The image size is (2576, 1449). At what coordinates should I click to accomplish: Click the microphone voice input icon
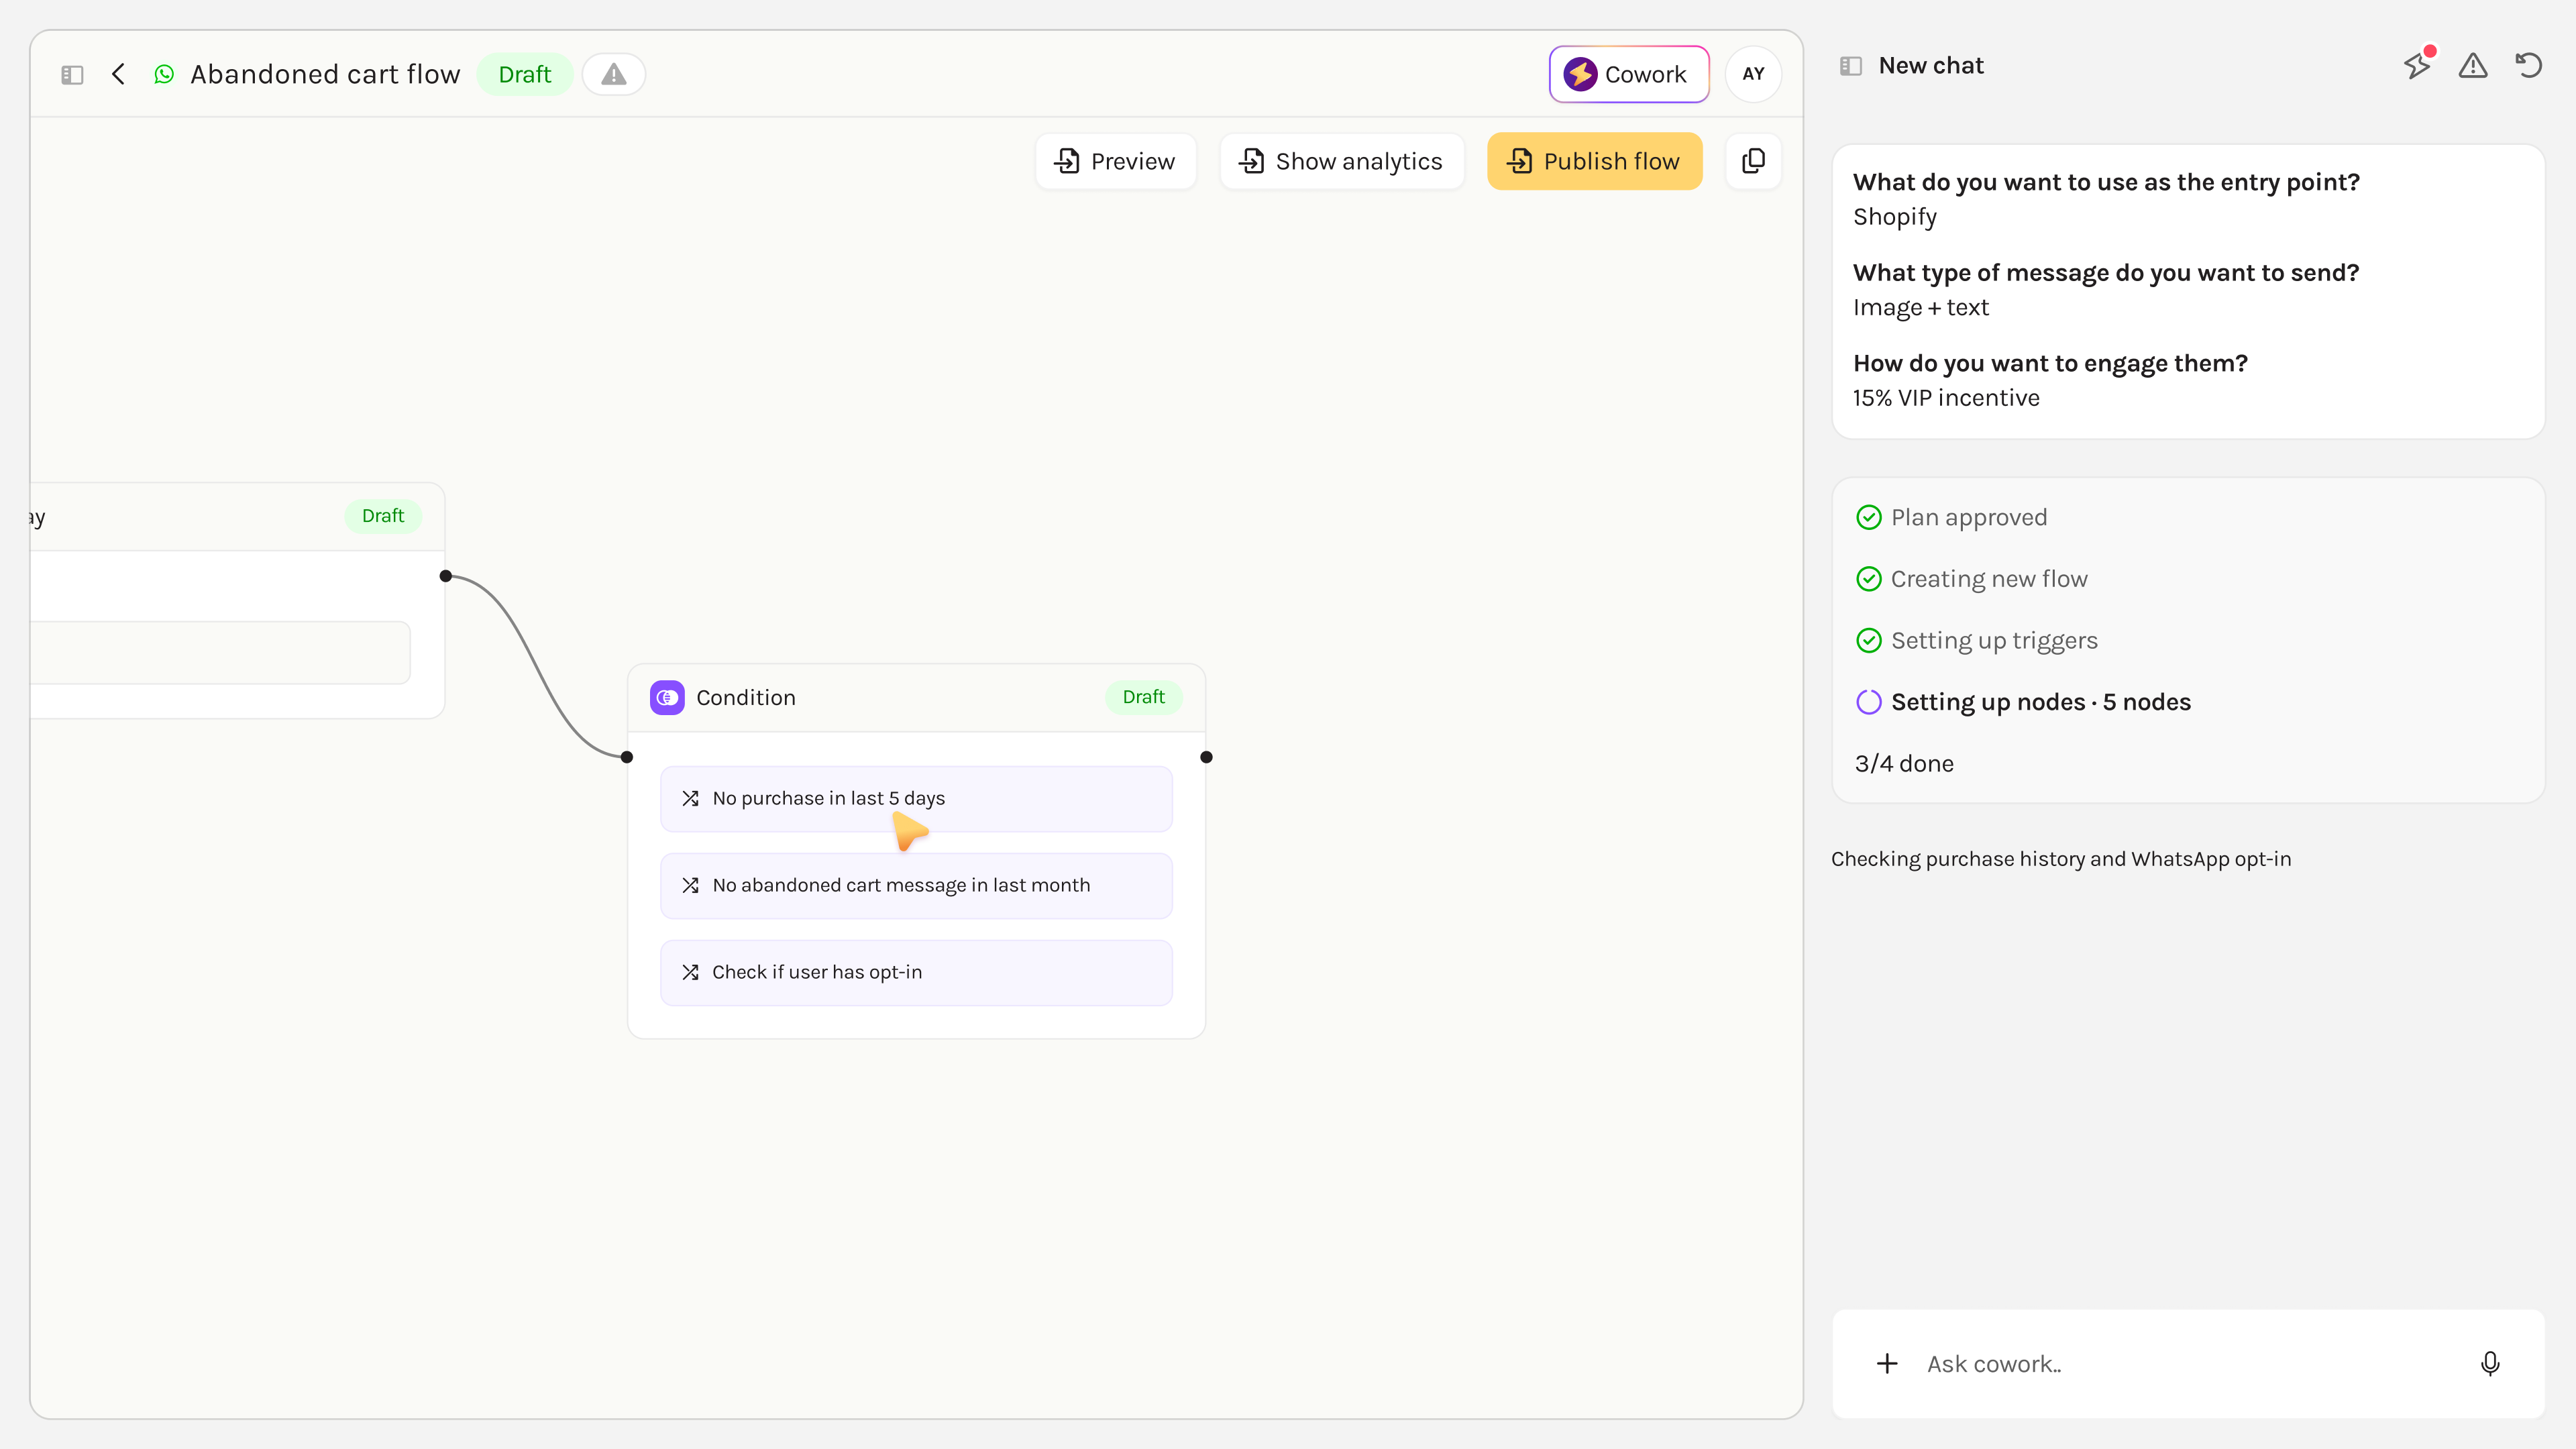[x=2490, y=1364]
